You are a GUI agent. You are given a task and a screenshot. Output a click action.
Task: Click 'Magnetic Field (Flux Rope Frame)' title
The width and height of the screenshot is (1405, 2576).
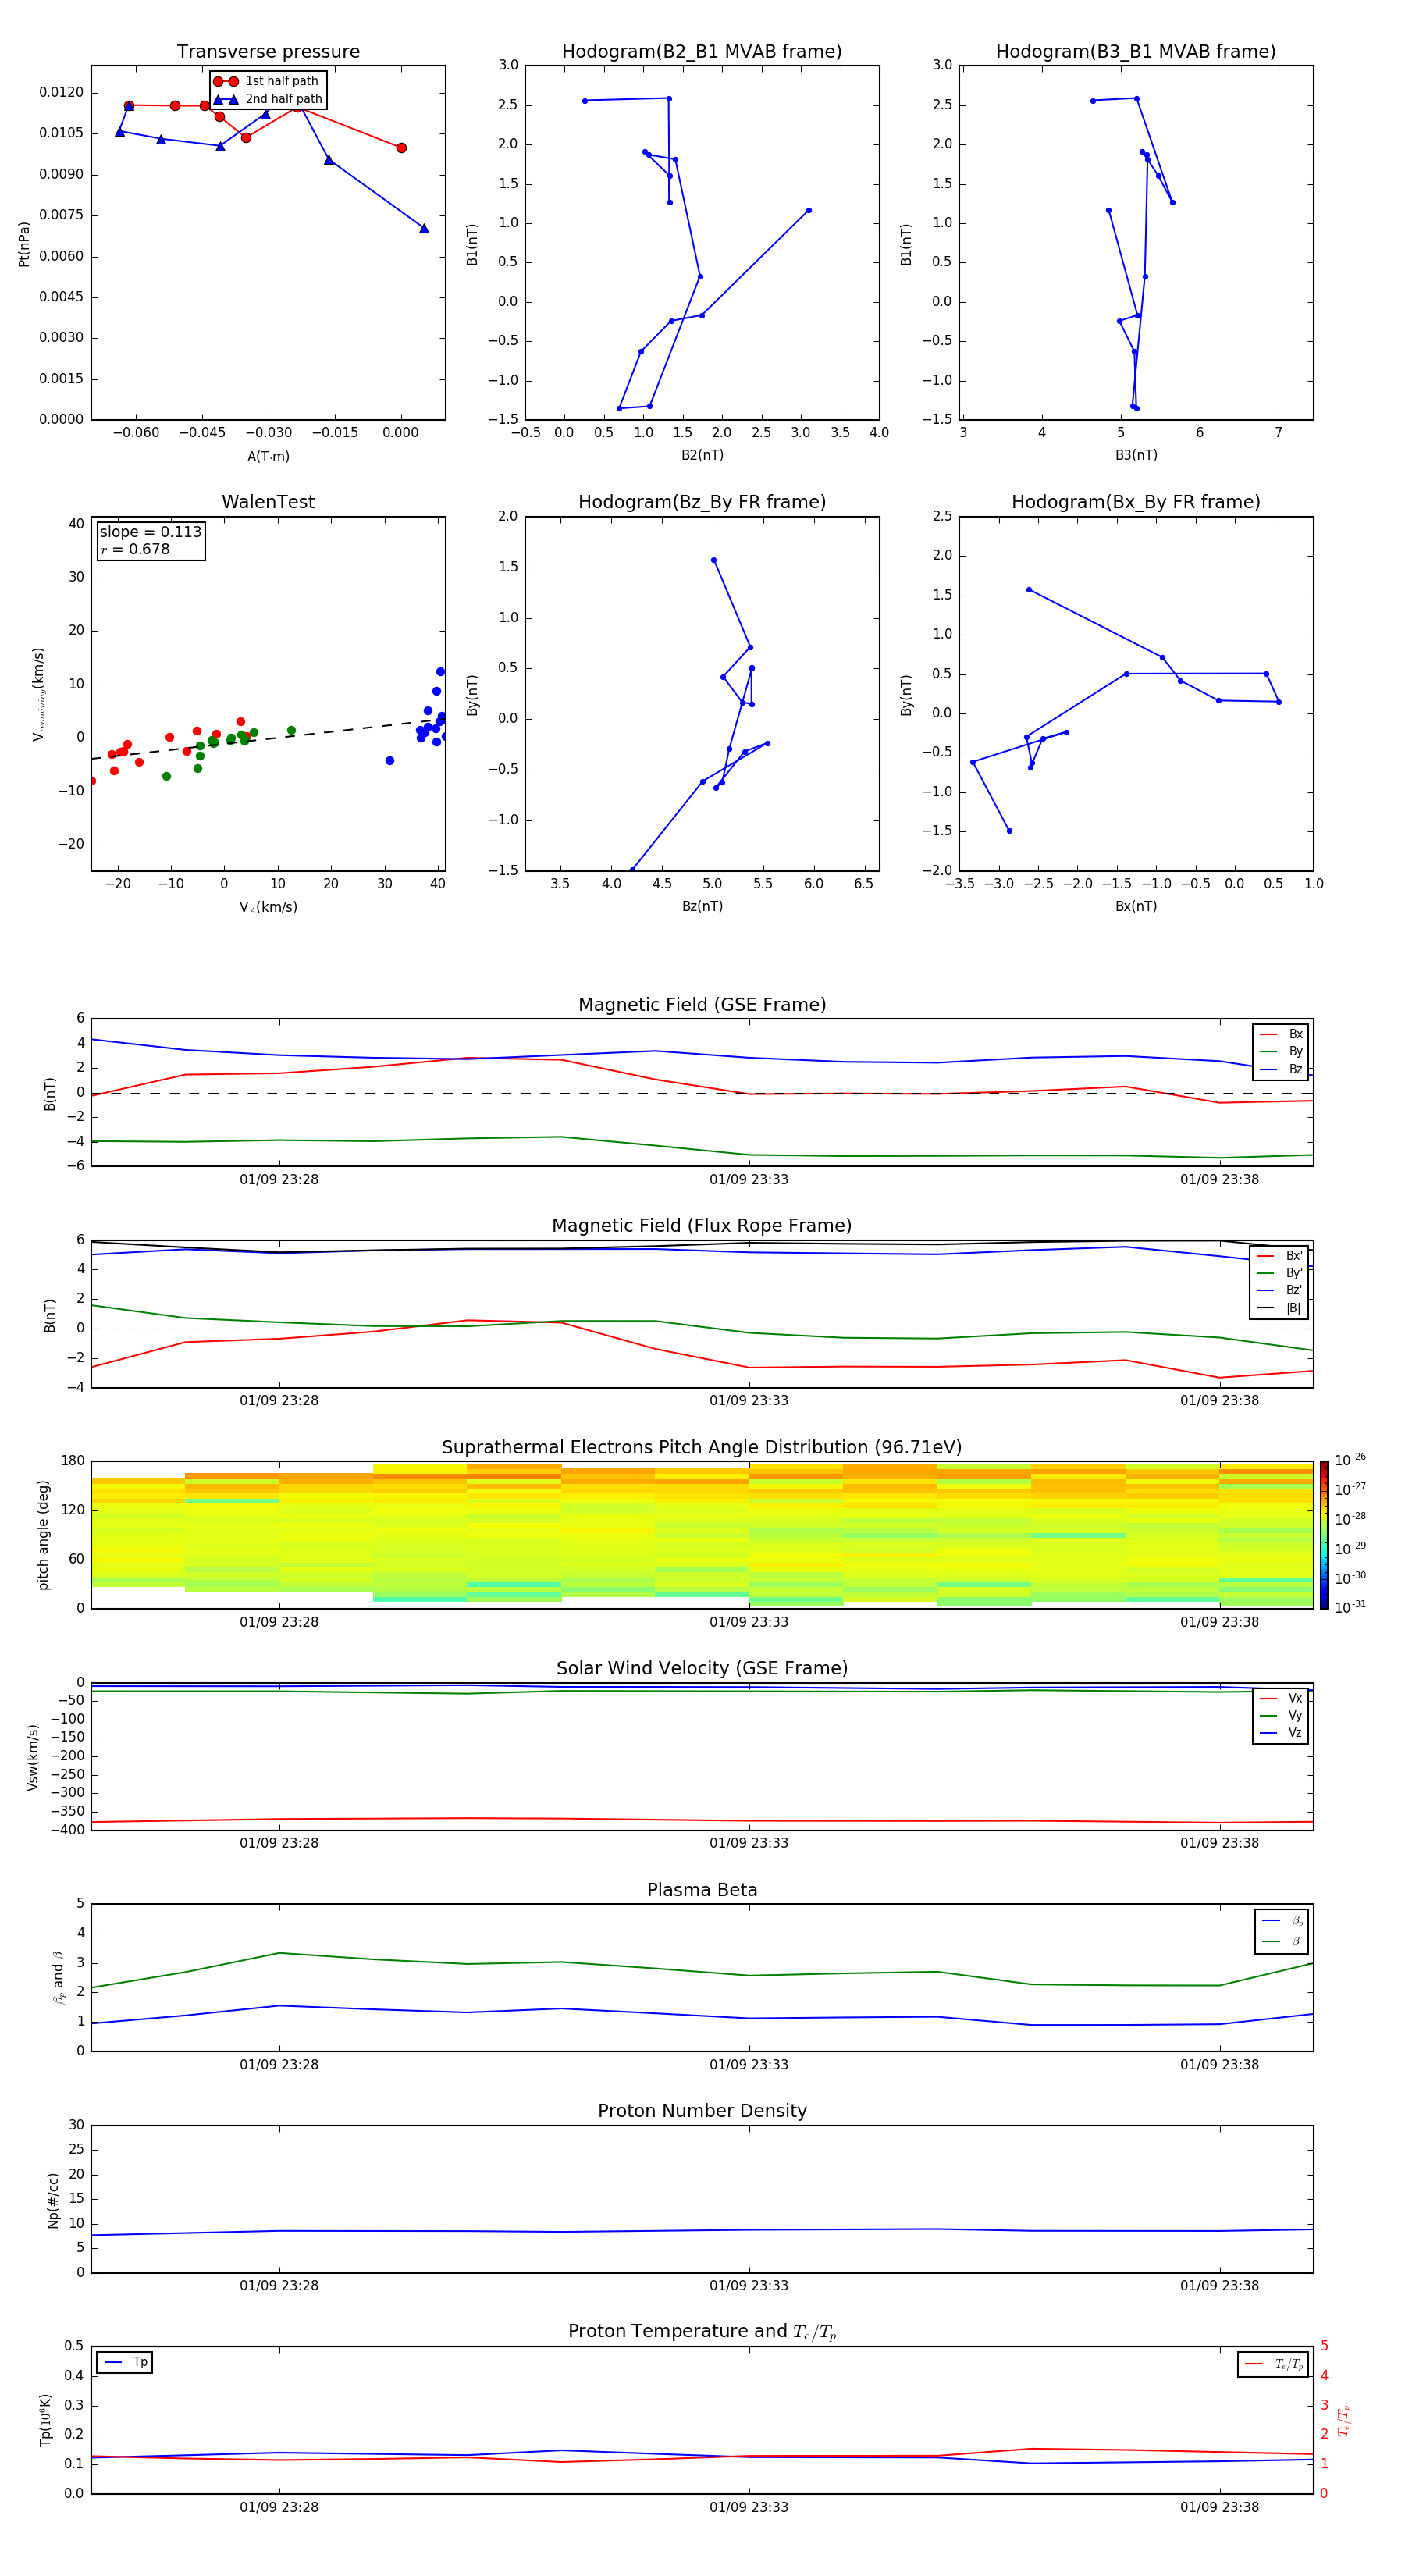tap(702, 1226)
